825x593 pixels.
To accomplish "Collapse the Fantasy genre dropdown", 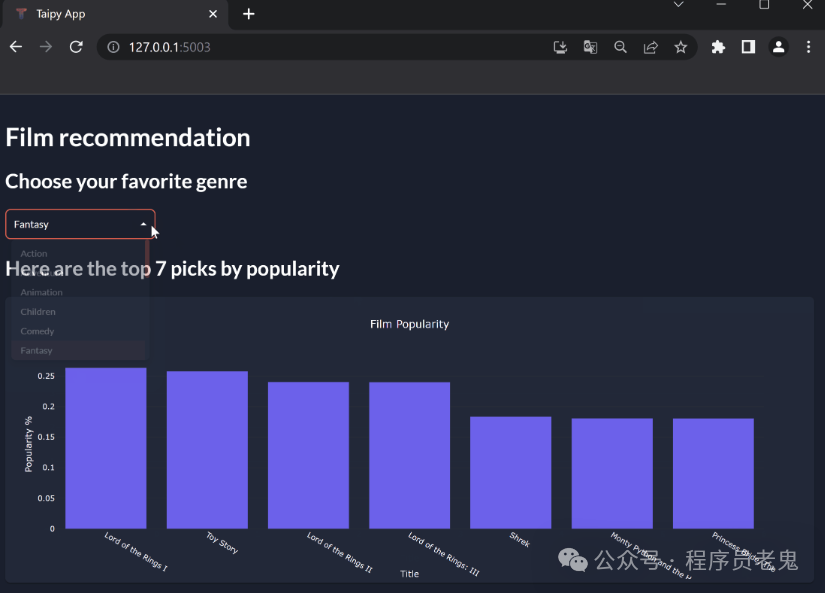I will pyautogui.click(x=81, y=224).
